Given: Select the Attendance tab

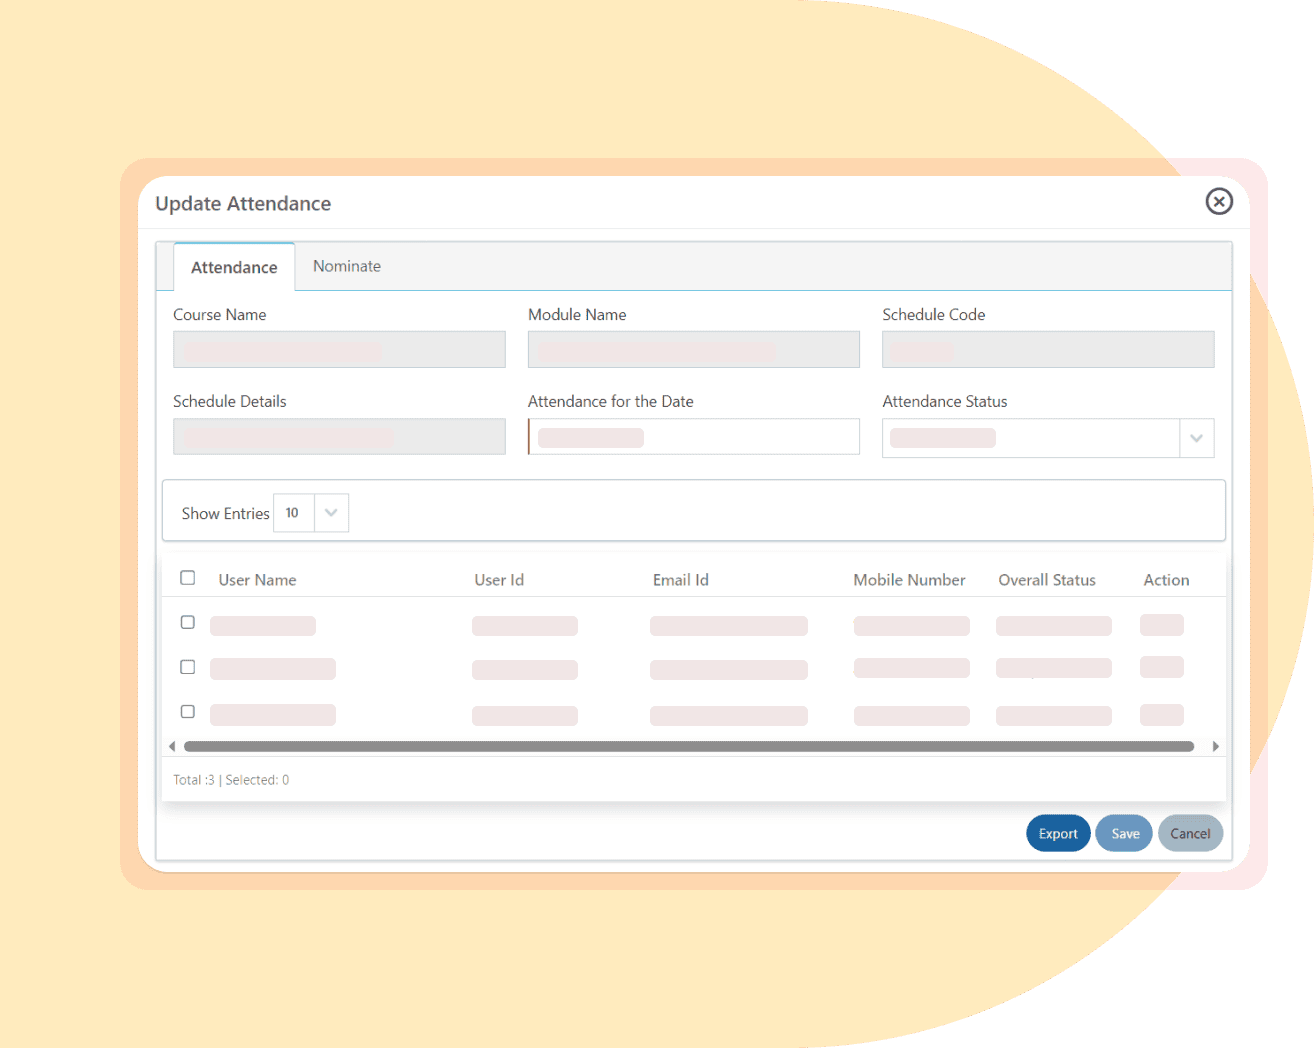Looking at the screenshot, I should pyautogui.click(x=234, y=267).
